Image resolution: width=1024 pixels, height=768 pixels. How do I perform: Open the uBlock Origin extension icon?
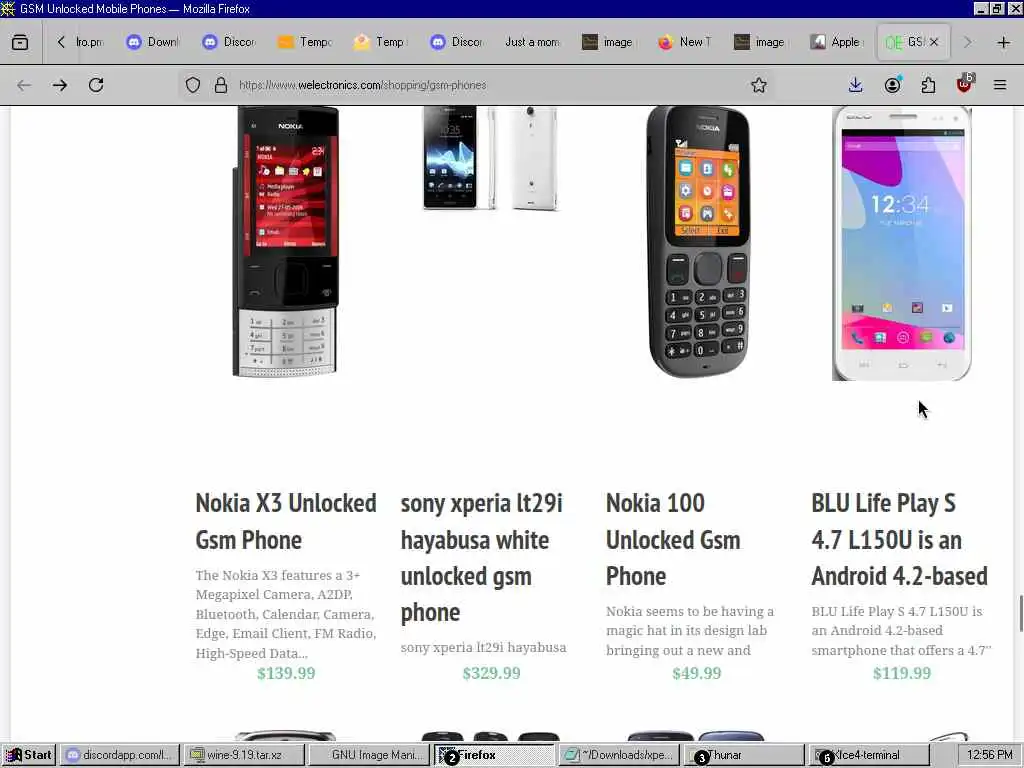[x=964, y=85]
